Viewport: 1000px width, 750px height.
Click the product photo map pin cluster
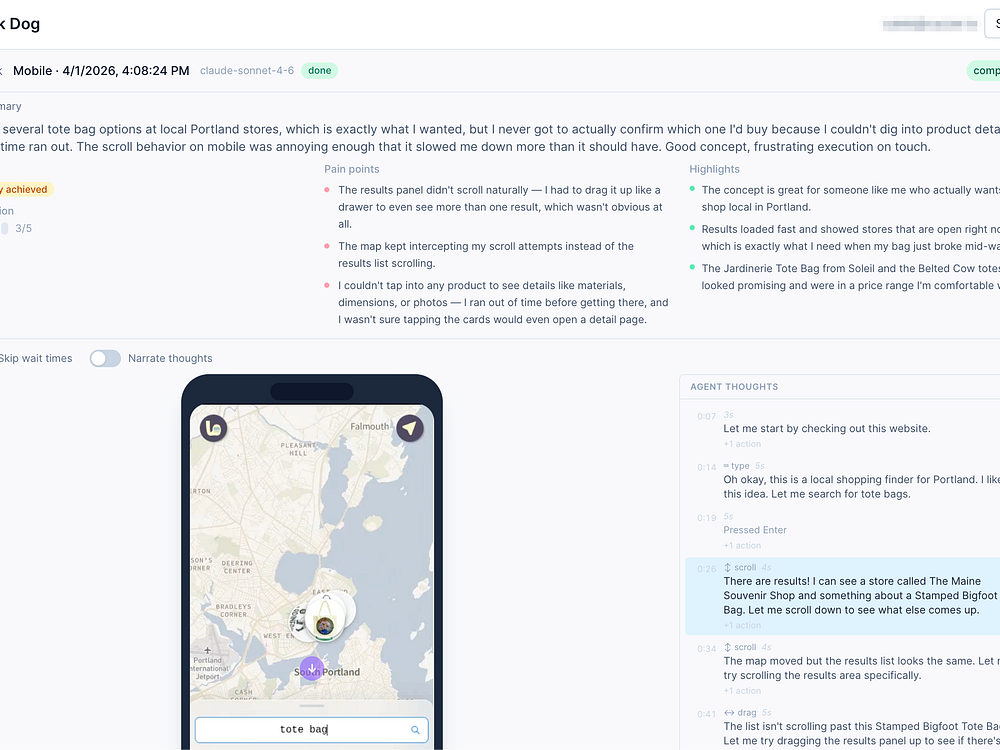pos(324,617)
